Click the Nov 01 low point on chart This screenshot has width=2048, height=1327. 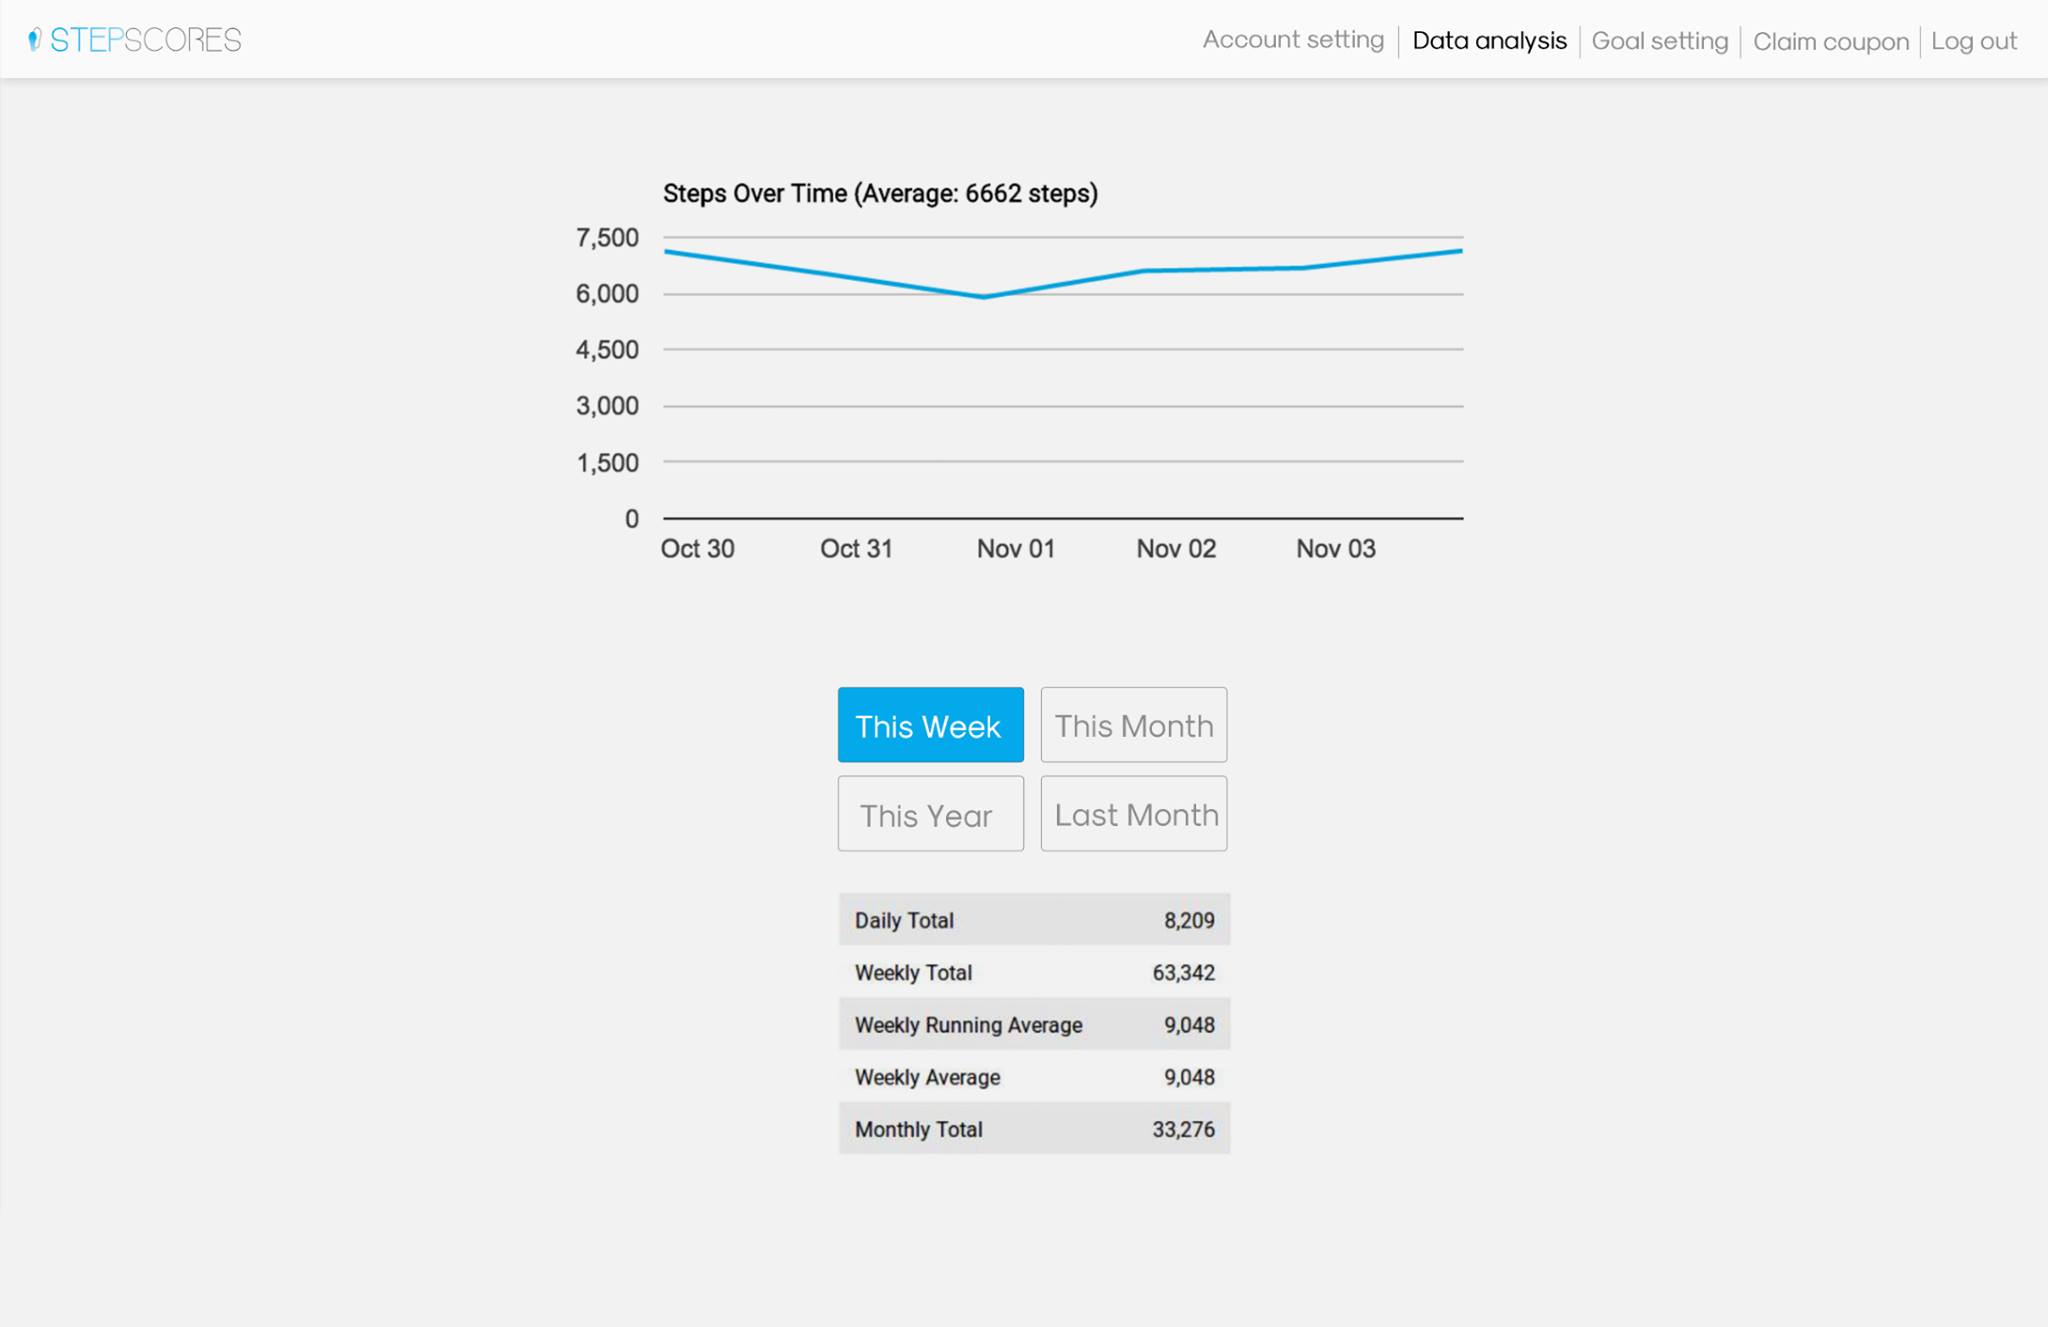(x=984, y=296)
